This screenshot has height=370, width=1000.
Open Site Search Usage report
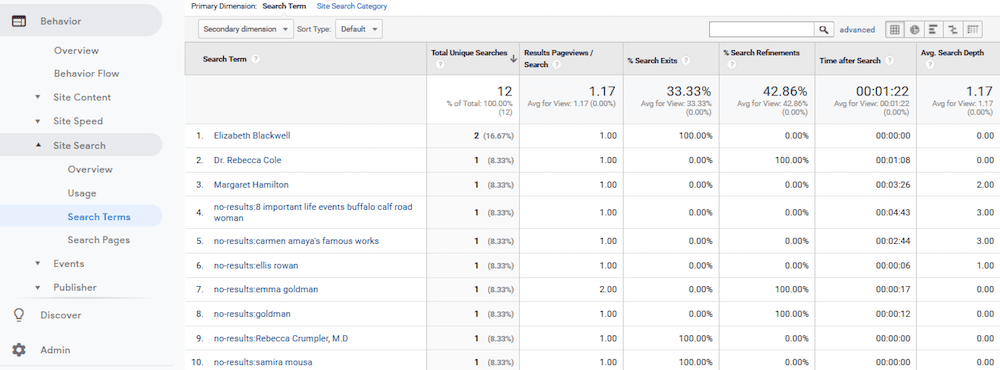(82, 193)
